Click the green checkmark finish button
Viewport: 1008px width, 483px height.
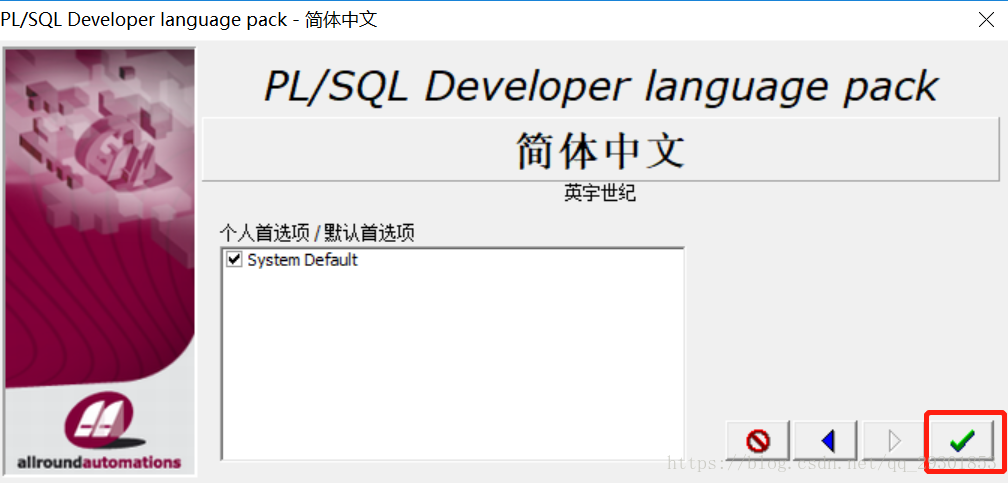(x=963, y=441)
